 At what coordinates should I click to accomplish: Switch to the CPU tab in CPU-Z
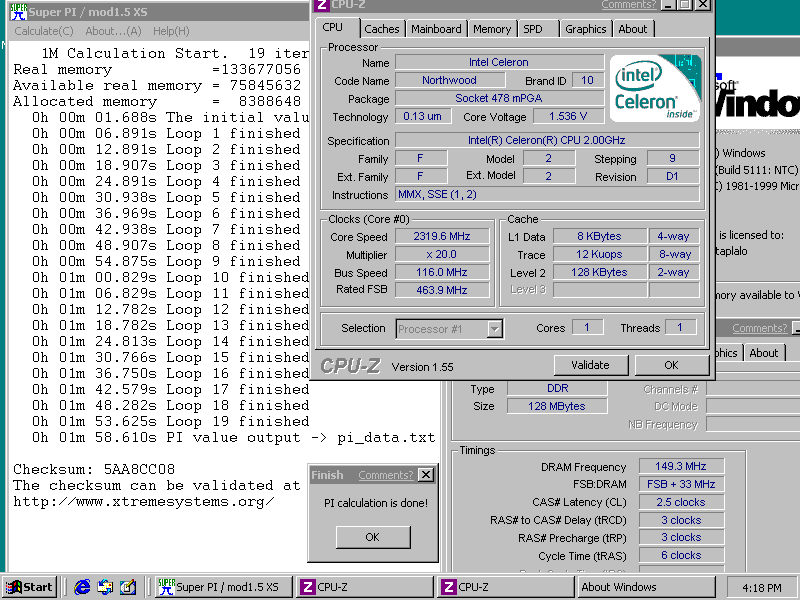click(x=337, y=28)
